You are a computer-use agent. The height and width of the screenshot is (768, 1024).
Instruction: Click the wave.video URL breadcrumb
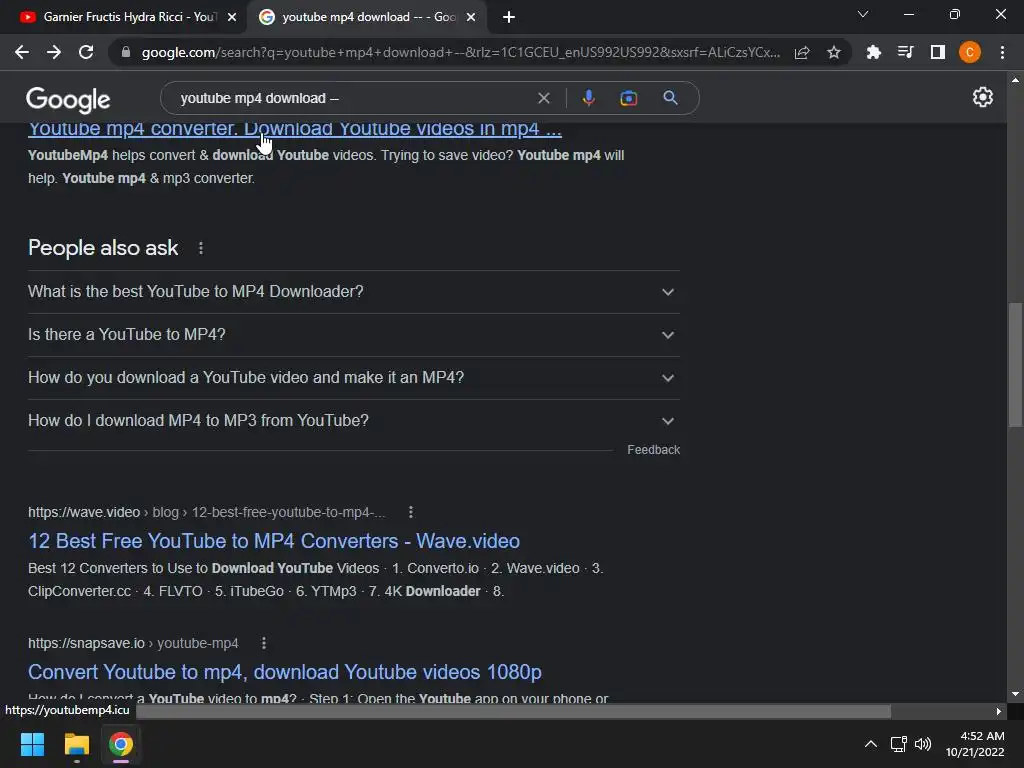point(206,512)
